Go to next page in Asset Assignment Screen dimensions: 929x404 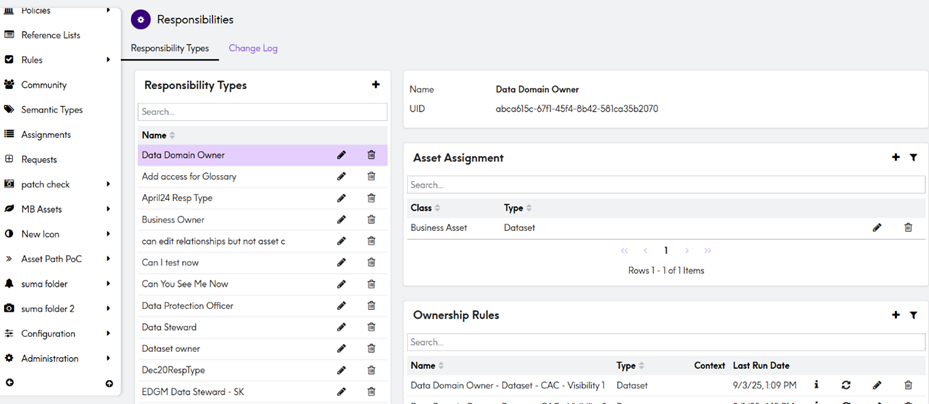point(687,251)
